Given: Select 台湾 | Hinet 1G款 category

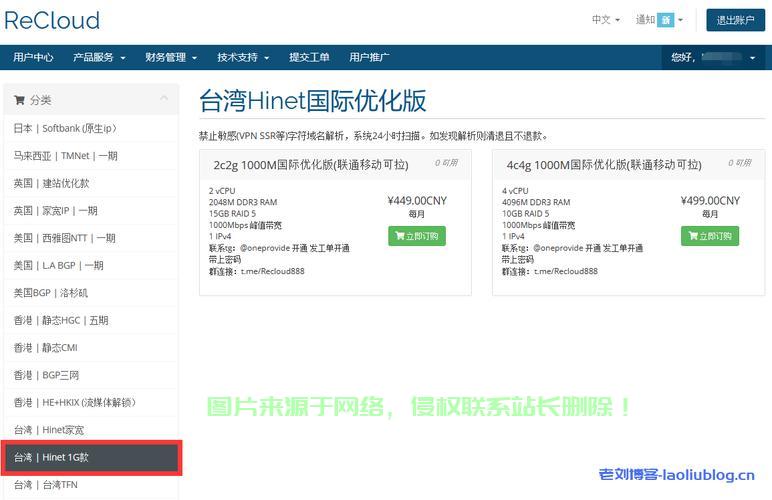Looking at the screenshot, I should coord(91,458).
